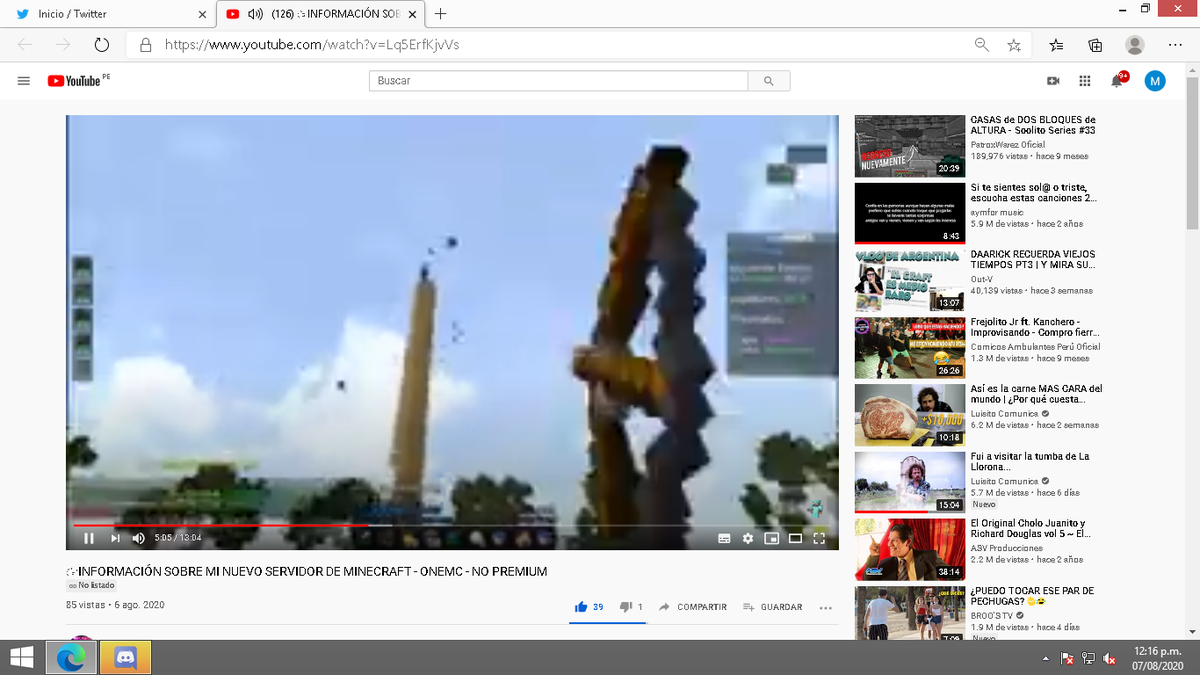Screen dimensions: 1200x675
Task: Open 'Frejolito Jr ft. Kanchero' video thumbnail
Action: click(909, 348)
